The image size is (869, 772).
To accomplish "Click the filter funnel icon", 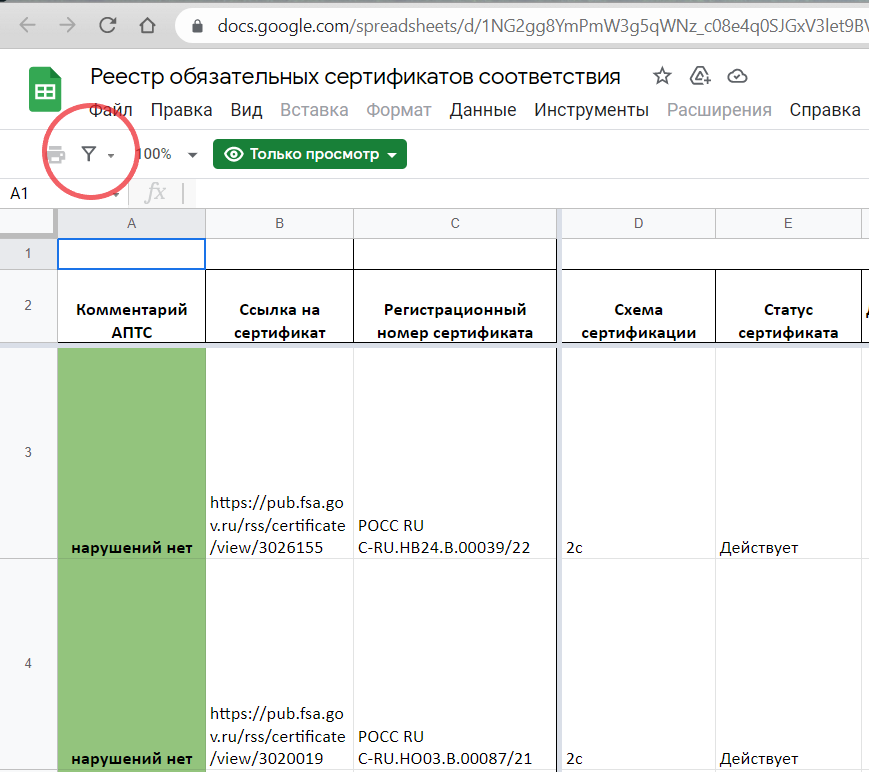I will pyautogui.click(x=89, y=154).
